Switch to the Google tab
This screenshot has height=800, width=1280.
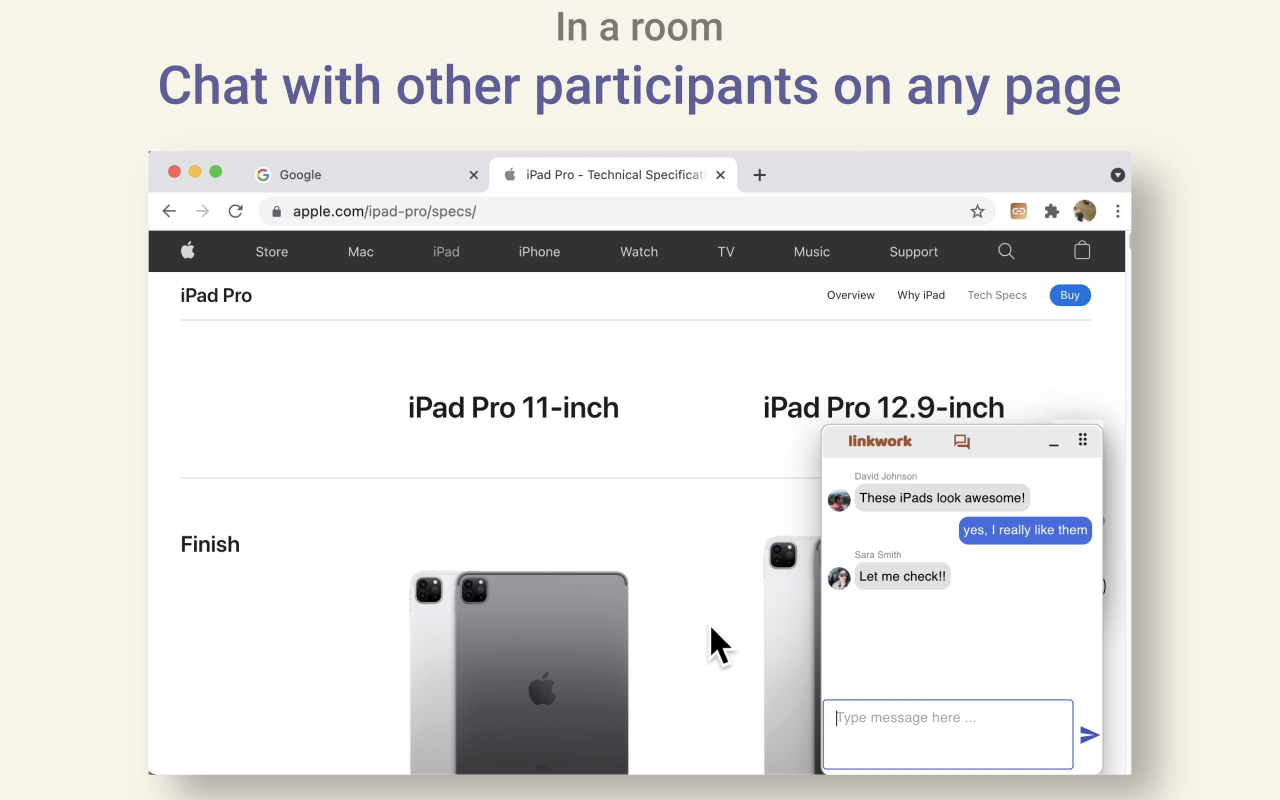point(367,175)
